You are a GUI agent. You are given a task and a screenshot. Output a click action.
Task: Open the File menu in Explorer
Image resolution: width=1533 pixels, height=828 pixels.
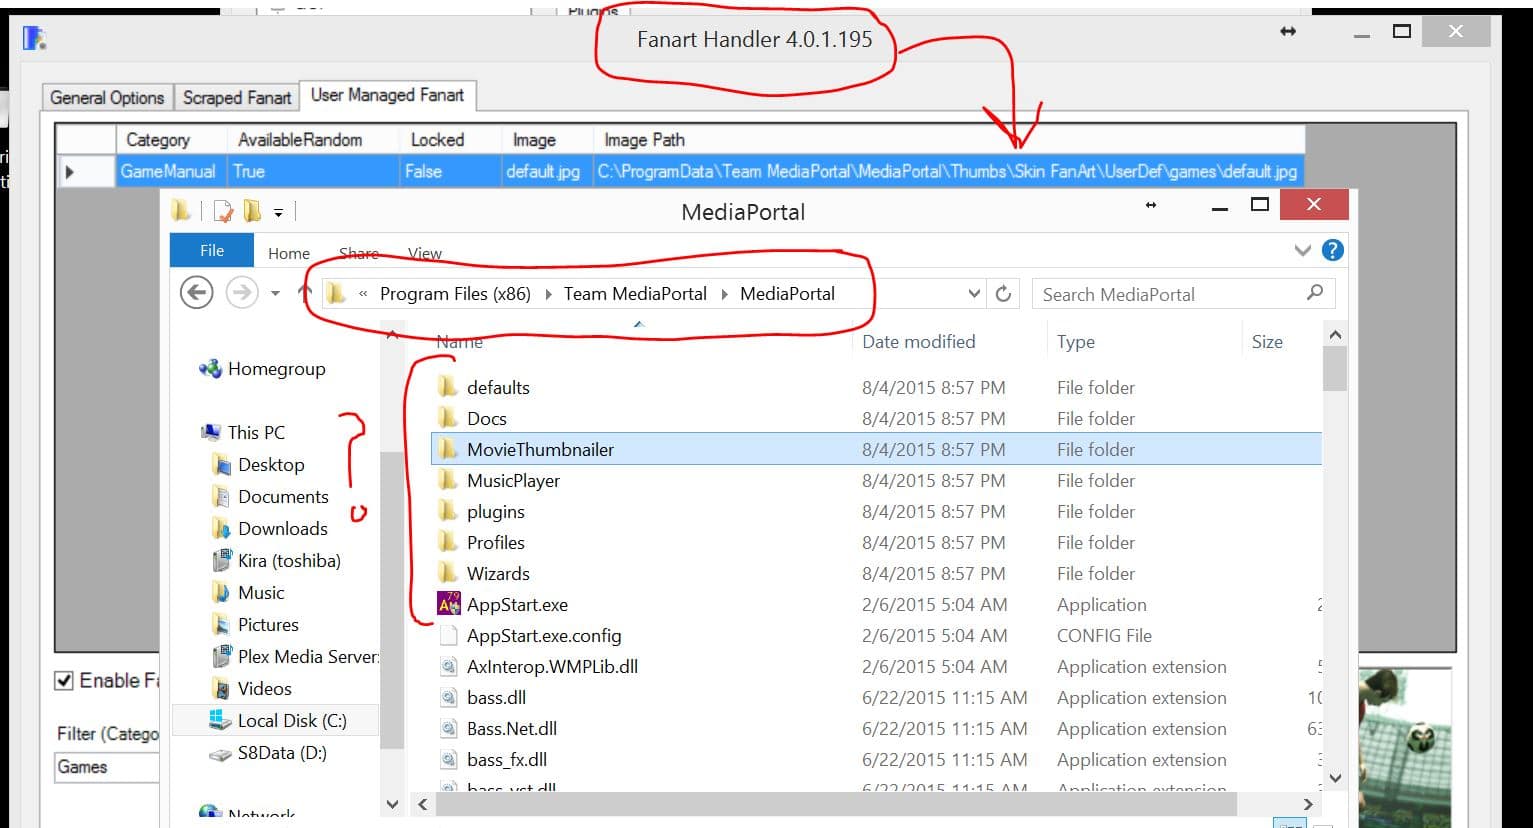[x=212, y=250]
